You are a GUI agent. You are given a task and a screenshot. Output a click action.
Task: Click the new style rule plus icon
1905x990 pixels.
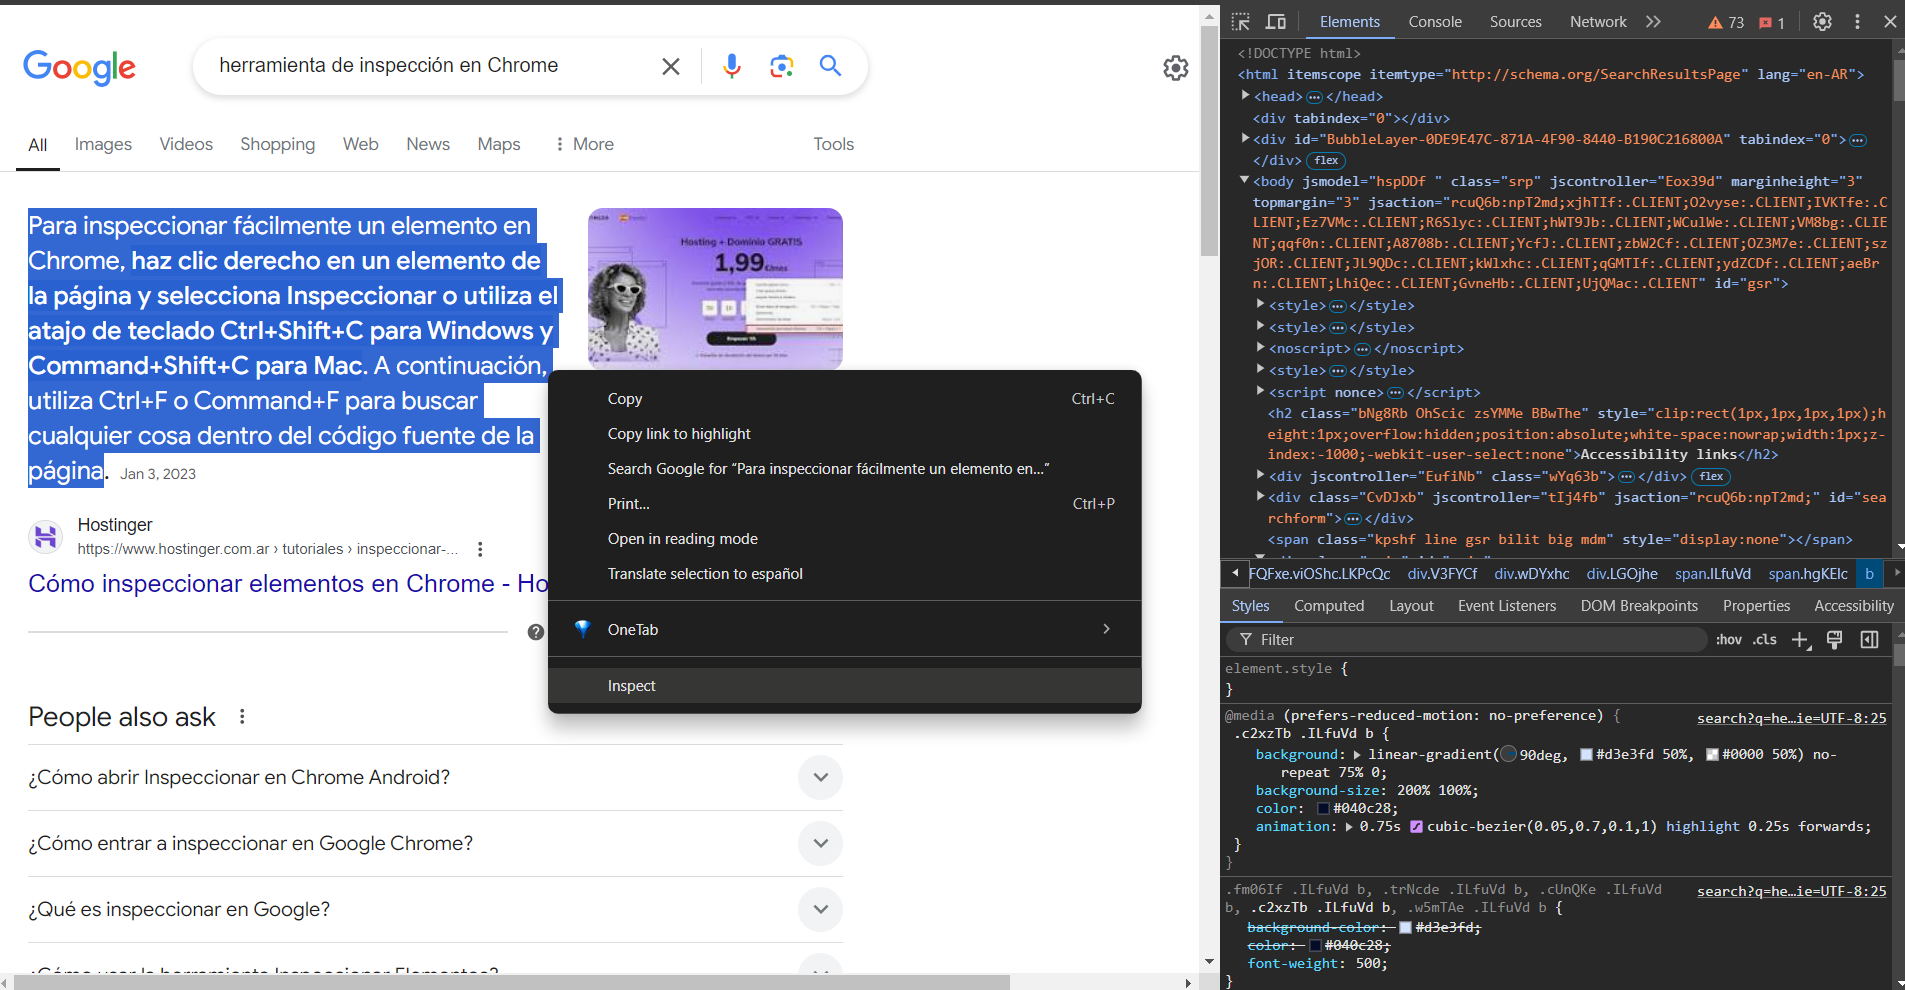tap(1800, 640)
